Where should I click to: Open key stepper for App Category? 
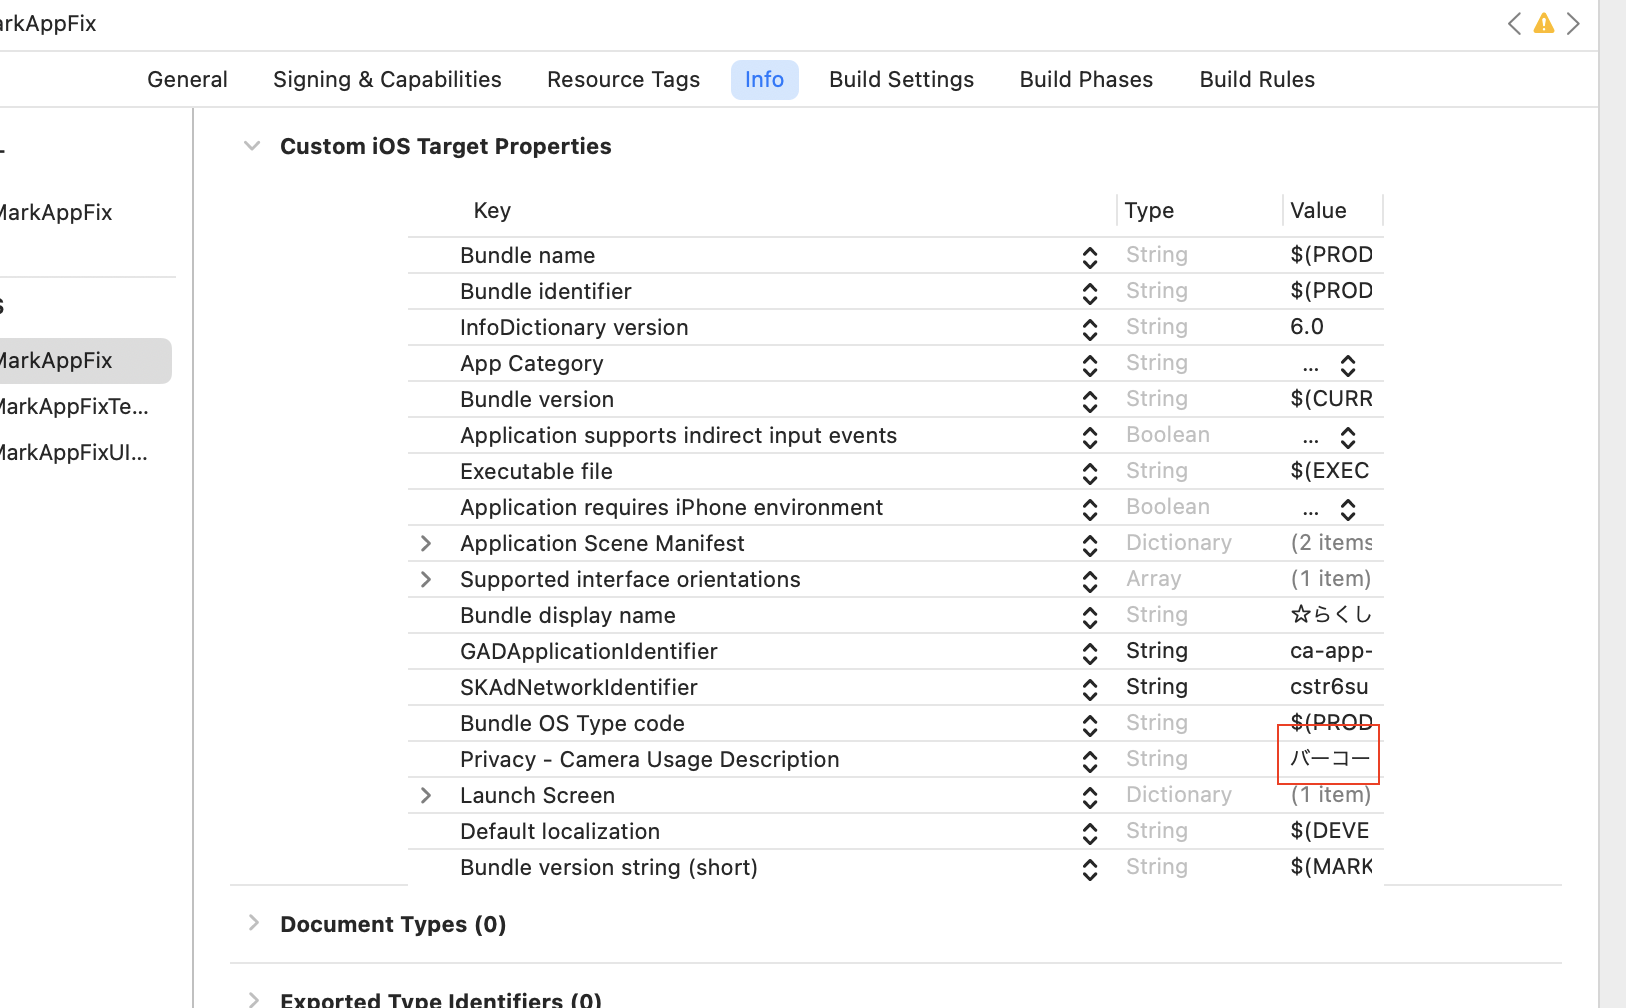[x=1090, y=365]
